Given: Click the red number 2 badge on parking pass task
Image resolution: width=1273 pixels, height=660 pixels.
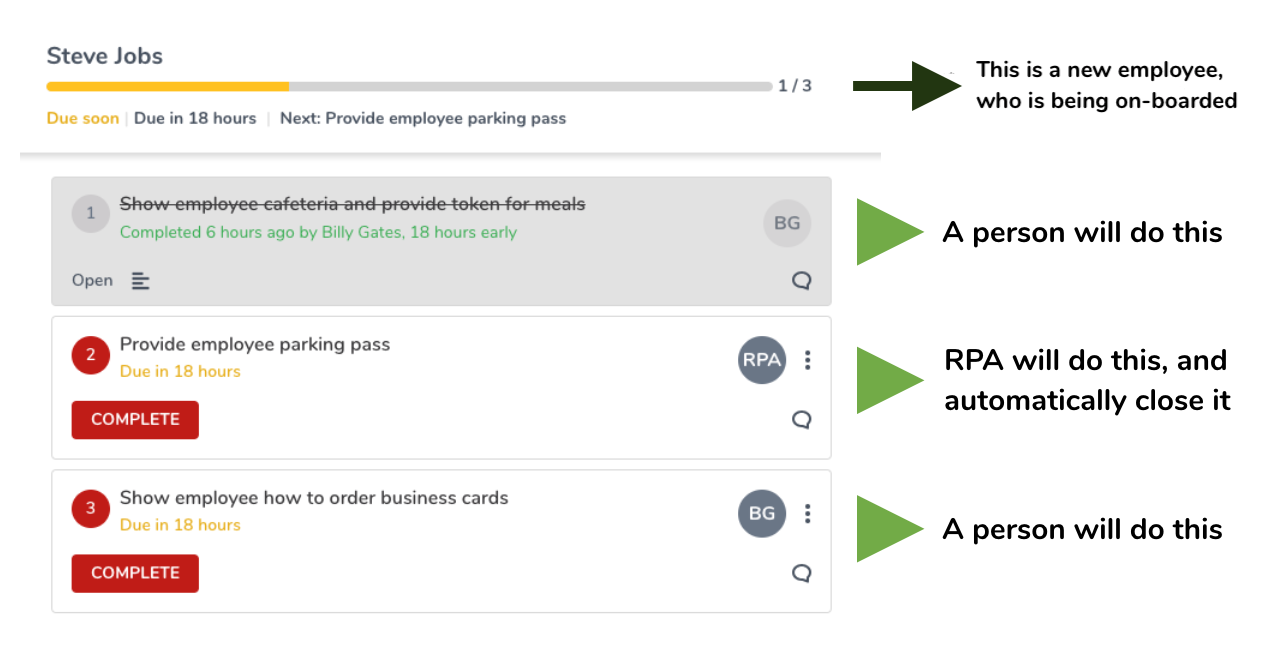Looking at the screenshot, I should point(90,355).
